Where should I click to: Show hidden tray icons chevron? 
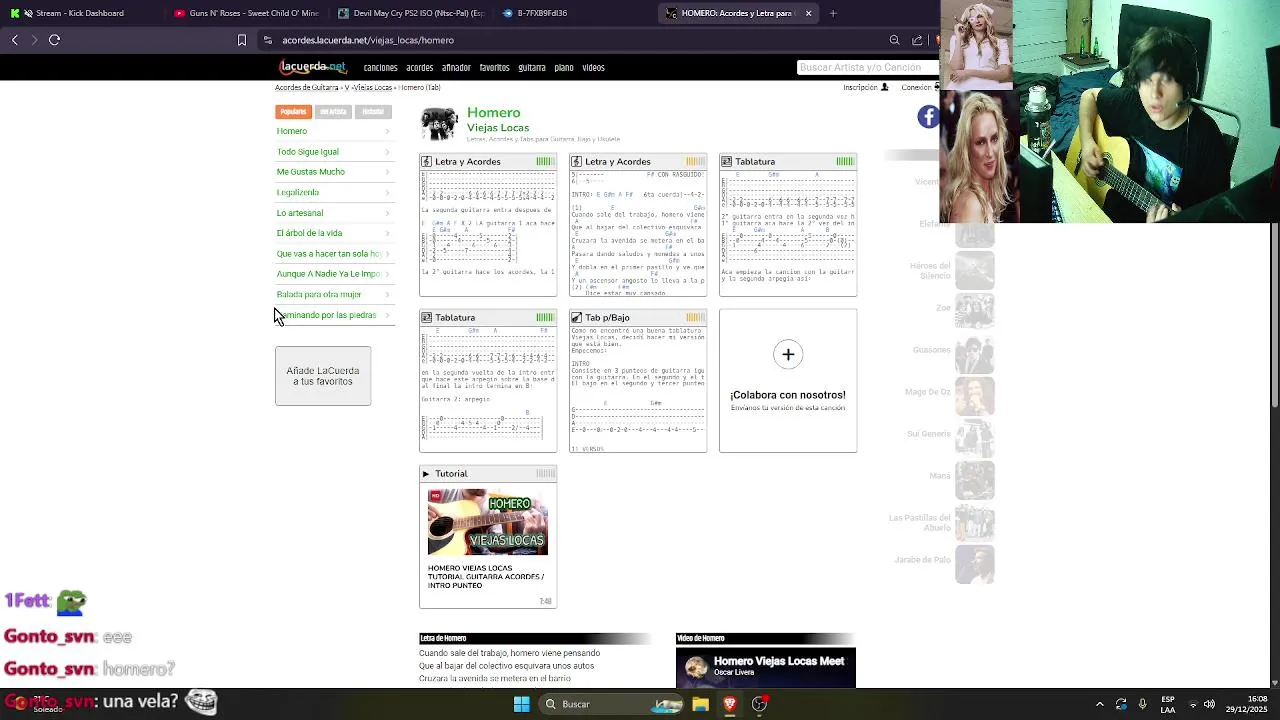point(1100,704)
